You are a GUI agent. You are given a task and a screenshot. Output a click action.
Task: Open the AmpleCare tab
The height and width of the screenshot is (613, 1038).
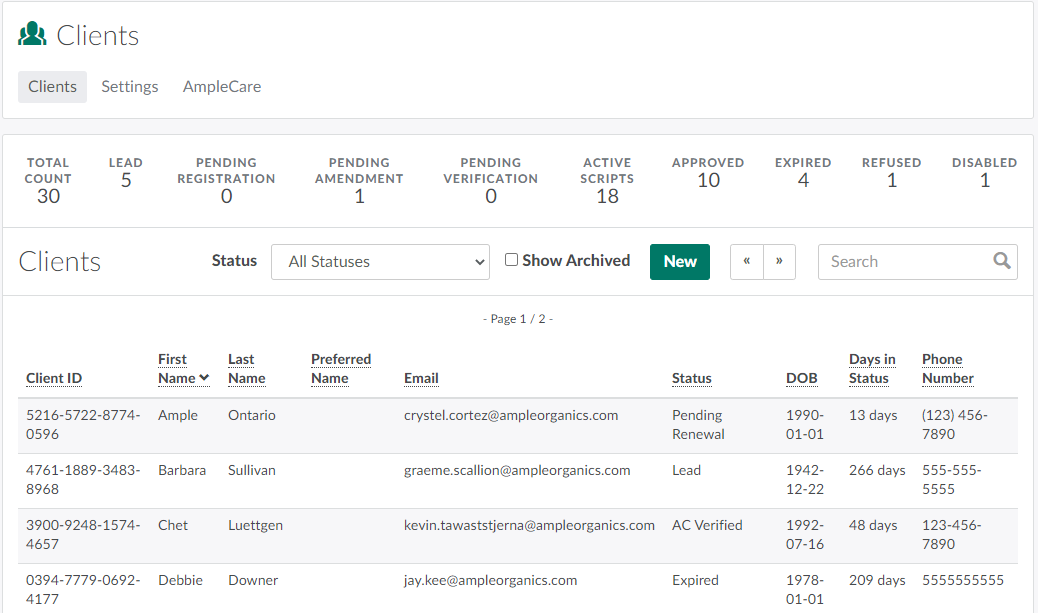[222, 87]
